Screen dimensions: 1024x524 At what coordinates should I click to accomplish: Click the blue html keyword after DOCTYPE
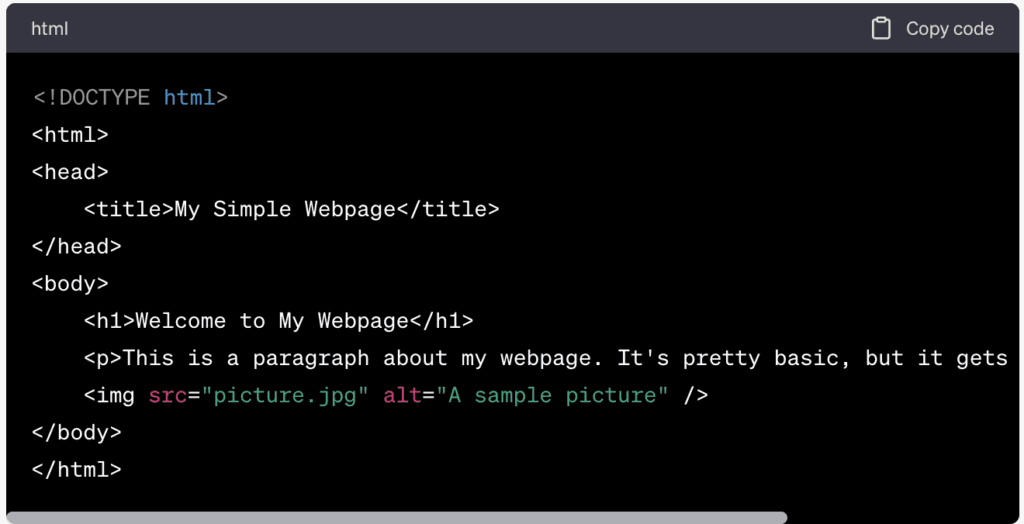189,98
